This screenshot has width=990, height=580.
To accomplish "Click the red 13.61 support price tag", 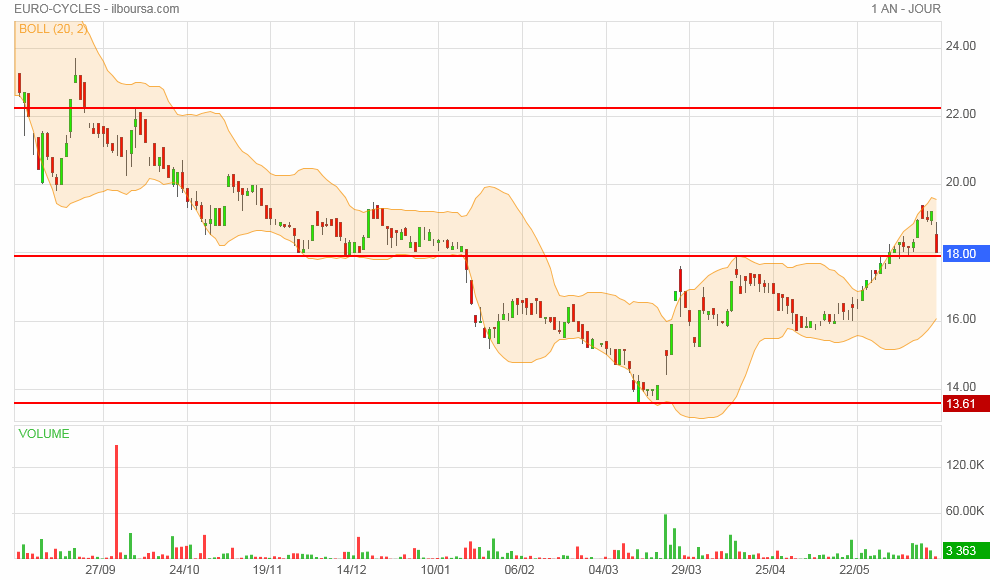I will 966,404.
